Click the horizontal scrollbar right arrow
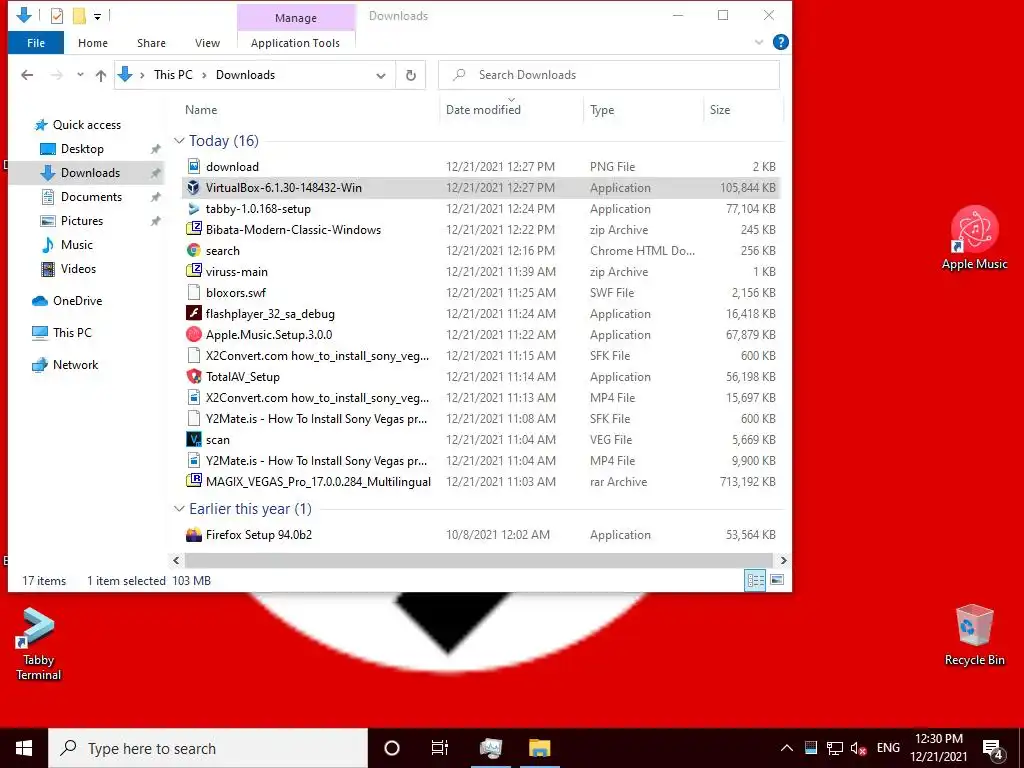 click(783, 560)
